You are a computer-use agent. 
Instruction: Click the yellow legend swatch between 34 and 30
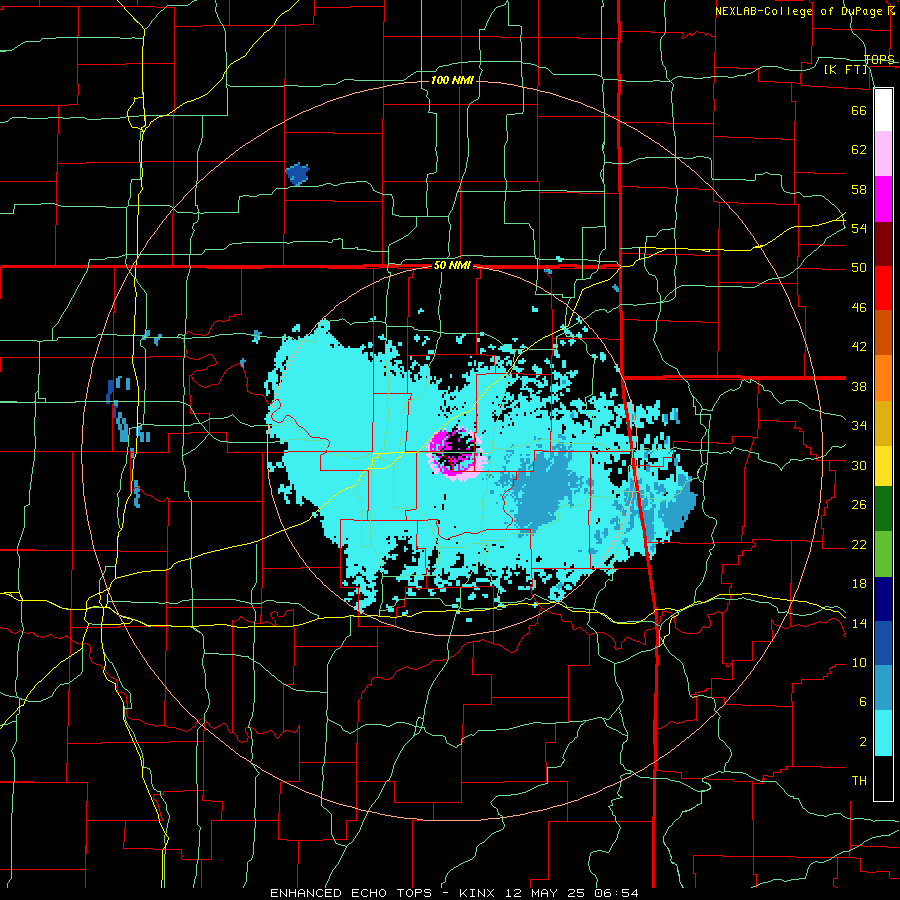click(883, 465)
